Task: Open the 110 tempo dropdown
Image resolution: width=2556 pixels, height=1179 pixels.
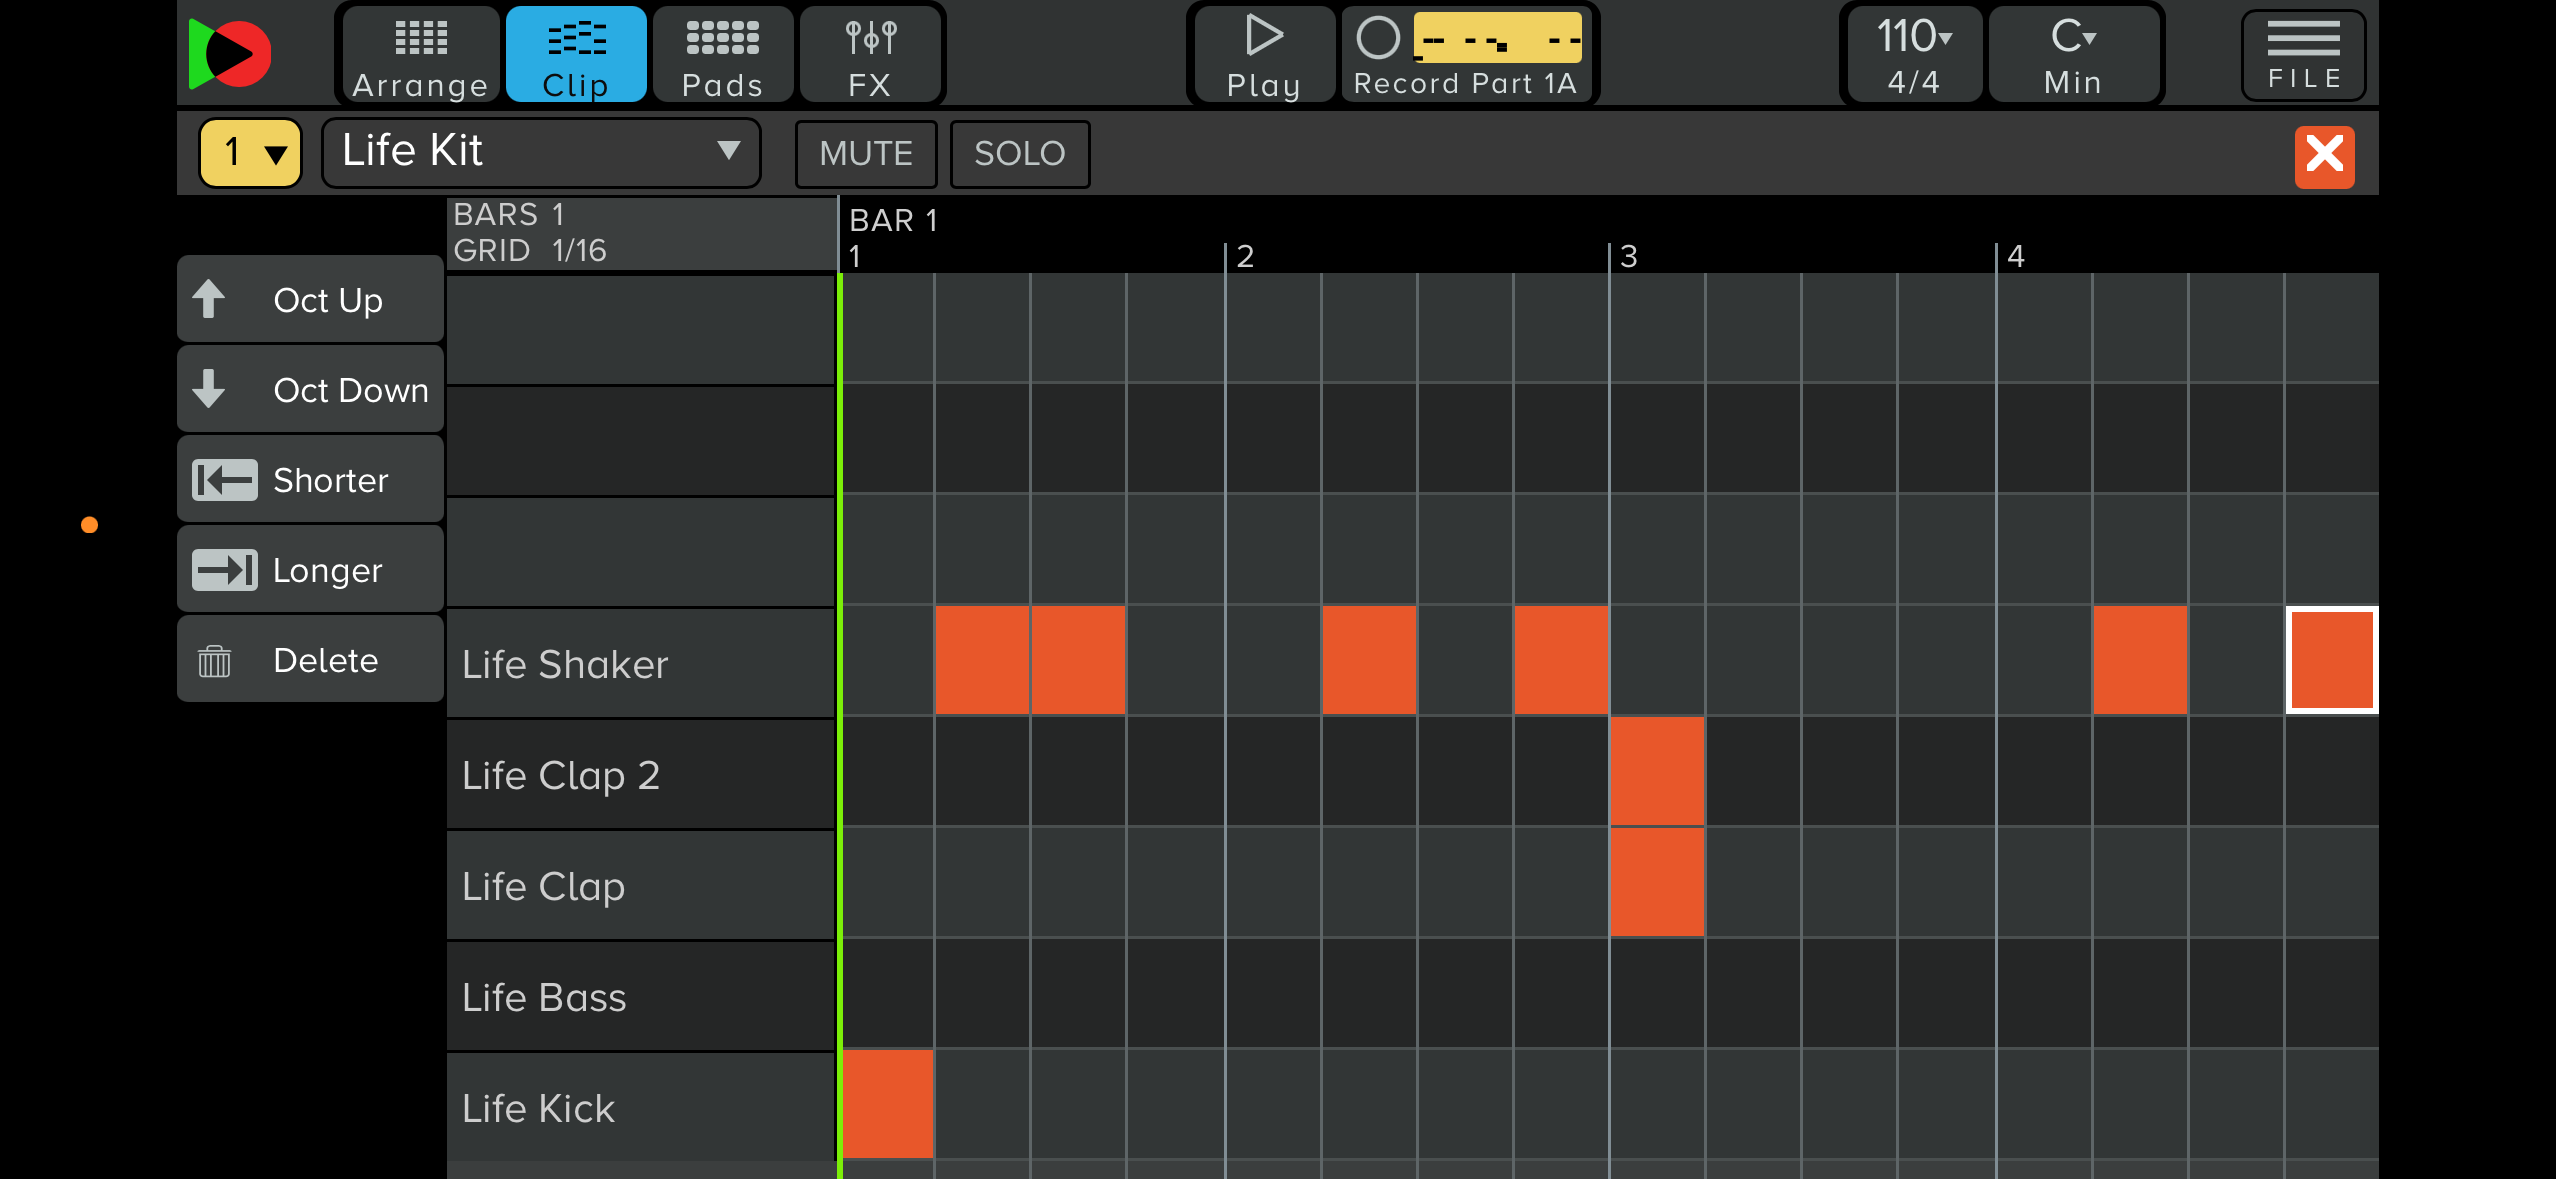Action: [x=1914, y=54]
